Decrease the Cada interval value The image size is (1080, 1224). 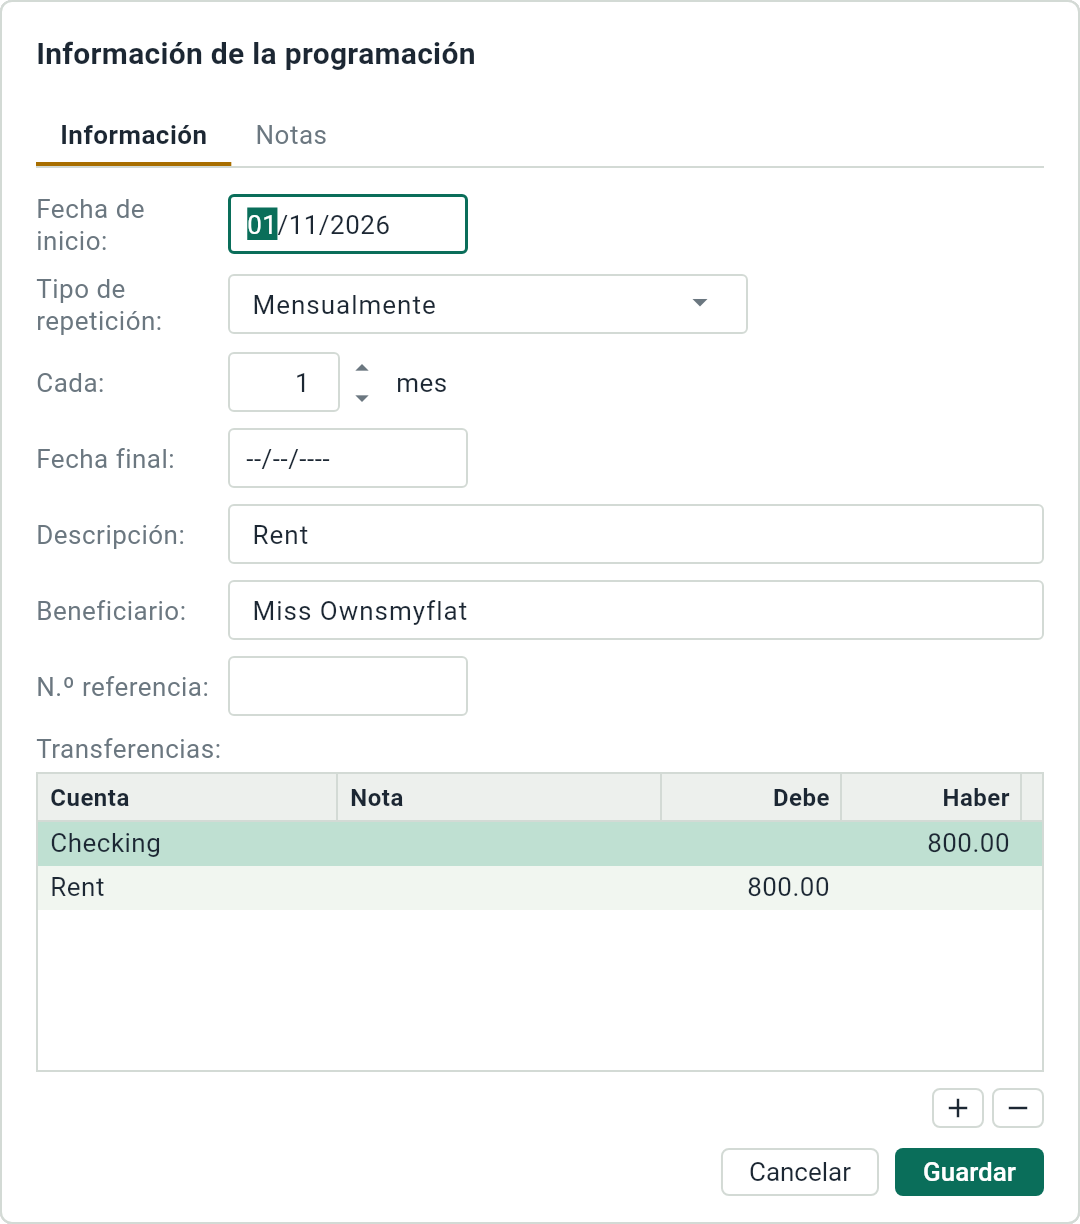(x=362, y=397)
